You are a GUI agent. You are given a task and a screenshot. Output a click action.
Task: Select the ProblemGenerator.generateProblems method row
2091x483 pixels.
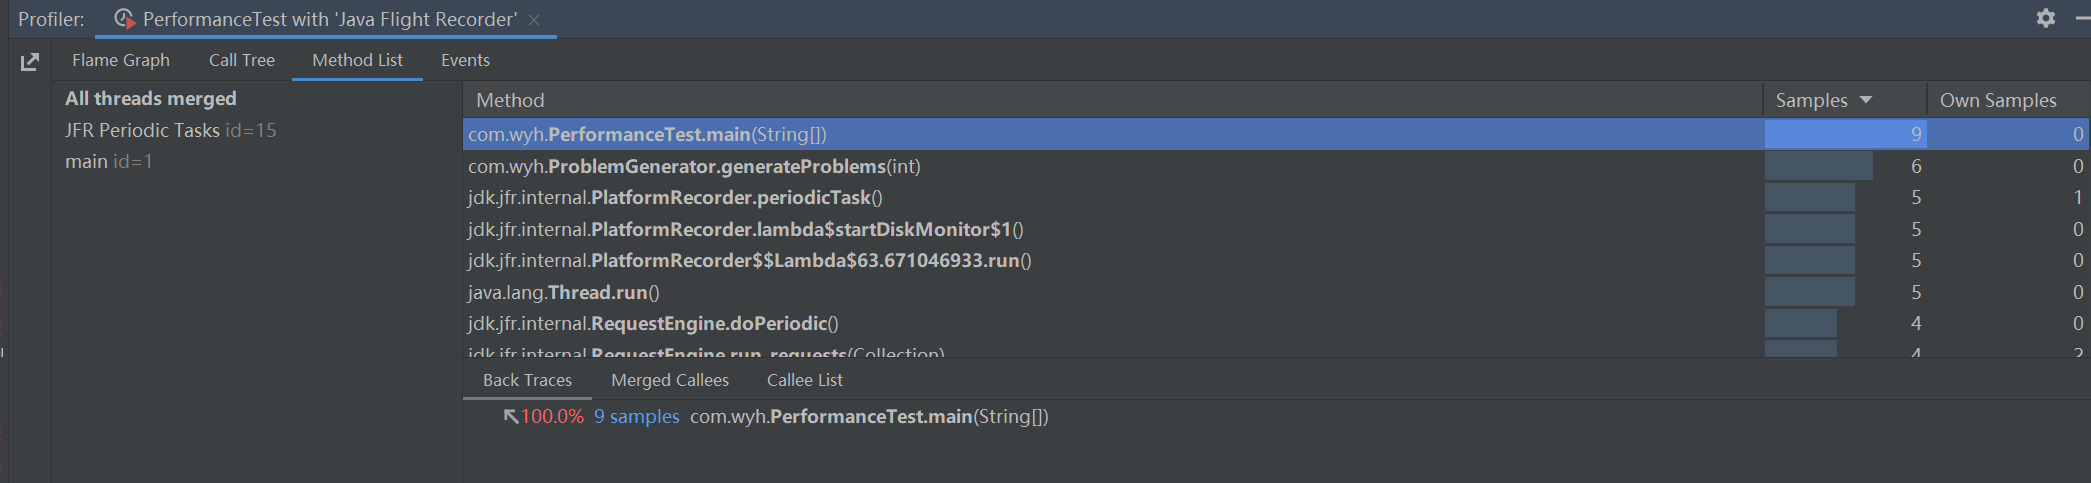[694, 166]
